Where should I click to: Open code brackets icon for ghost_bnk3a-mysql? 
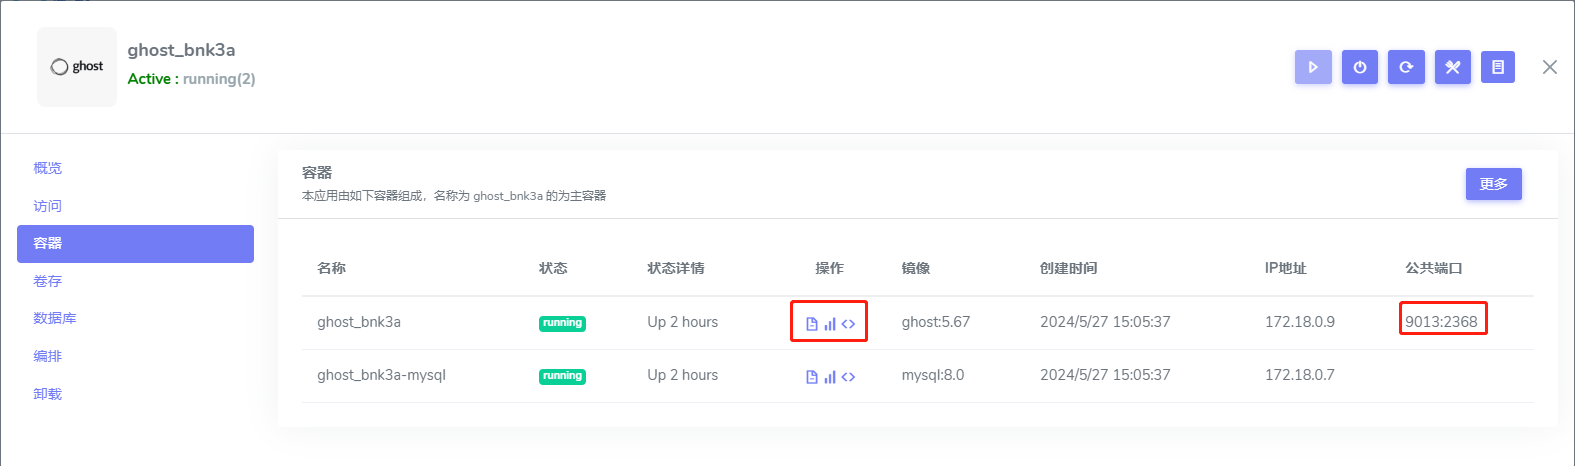(x=848, y=377)
